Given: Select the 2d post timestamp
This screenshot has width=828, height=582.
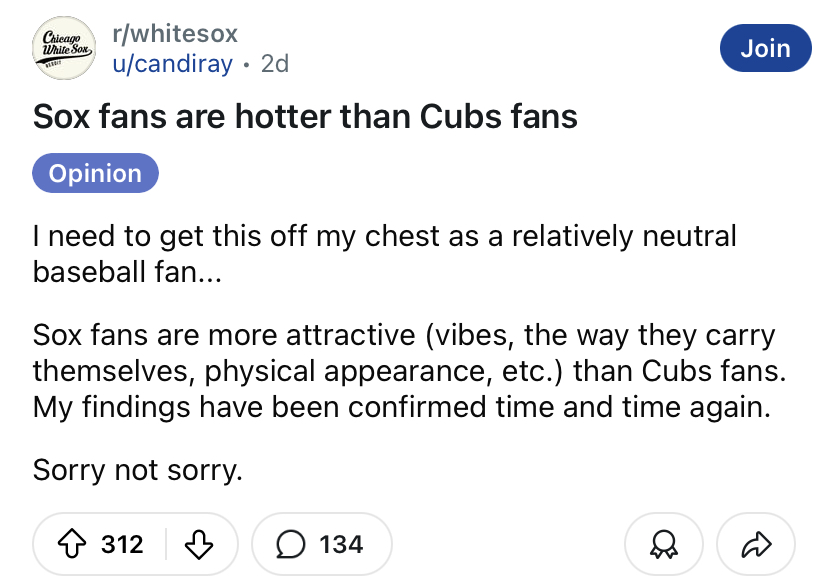Looking at the screenshot, I should coord(275,64).
